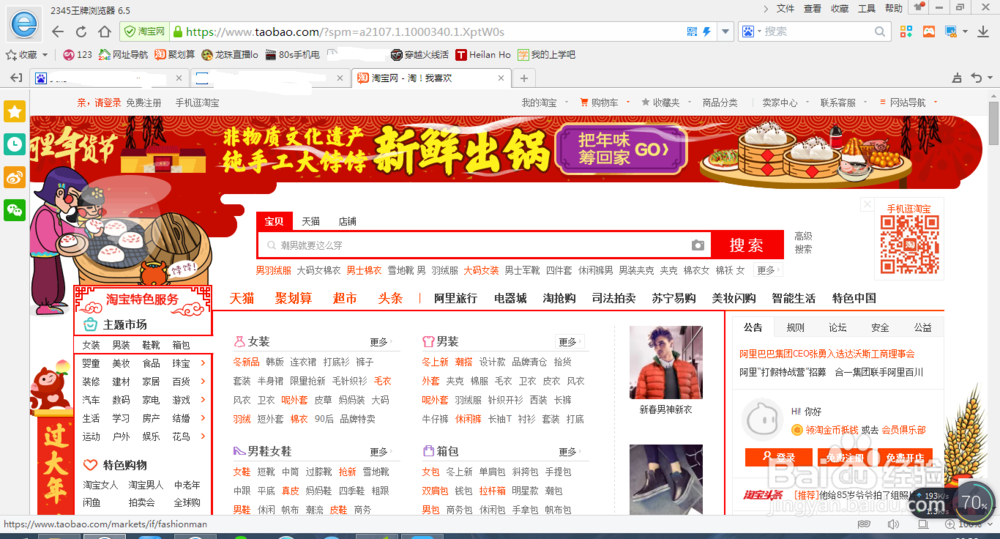Viewport: 1000px width, 539px height.
Task: Click the magnifier icon in browser search box
Action: tap(879, 31)
